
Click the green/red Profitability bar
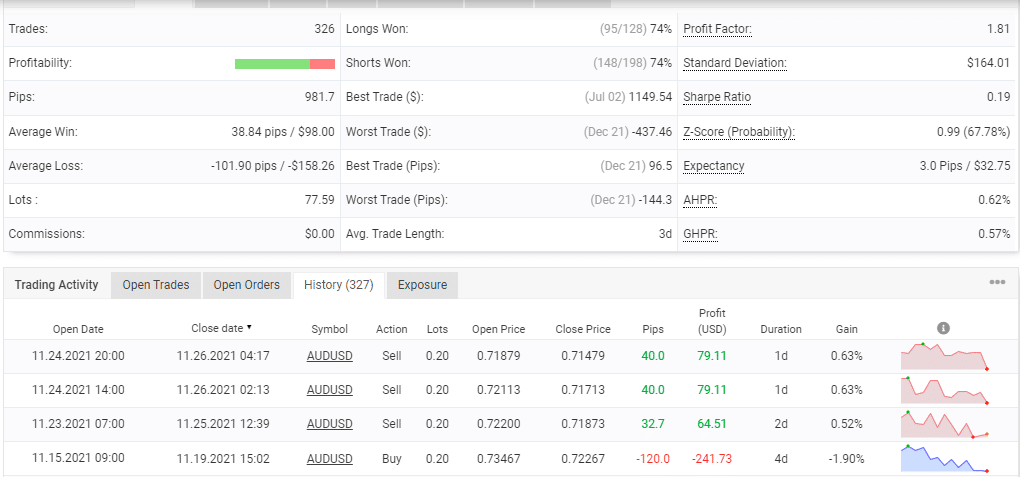pos(285,63)
